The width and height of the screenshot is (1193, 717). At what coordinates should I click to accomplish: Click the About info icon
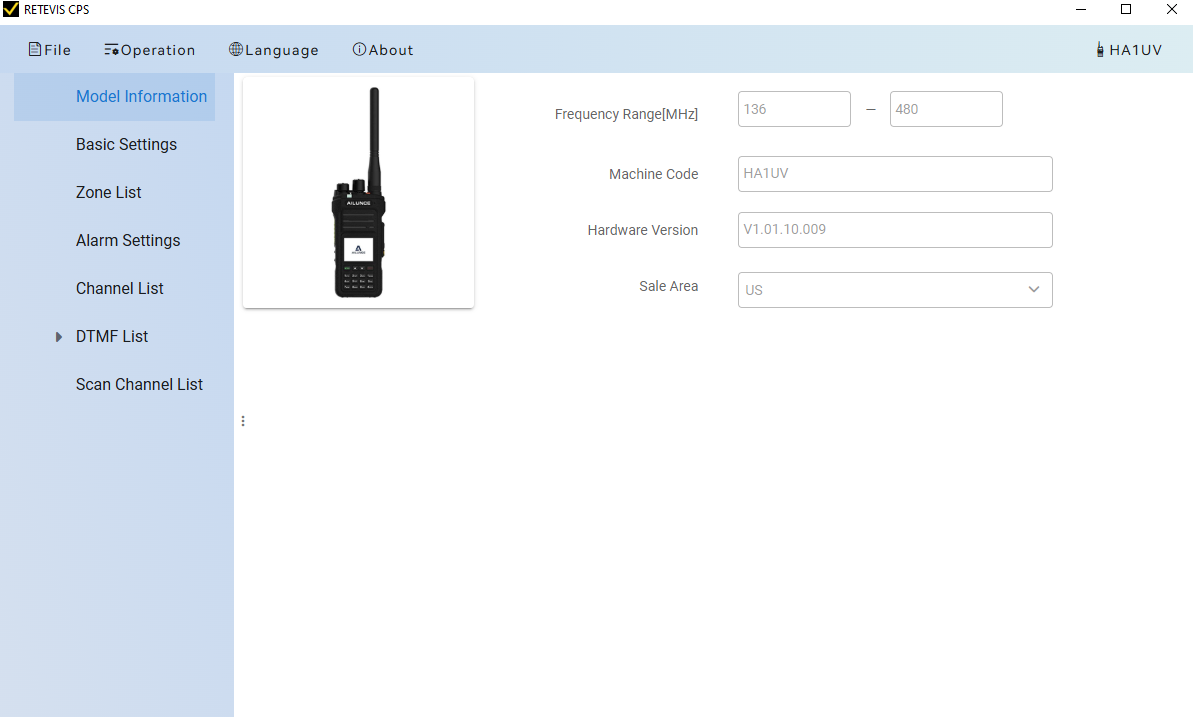(359, 50)
